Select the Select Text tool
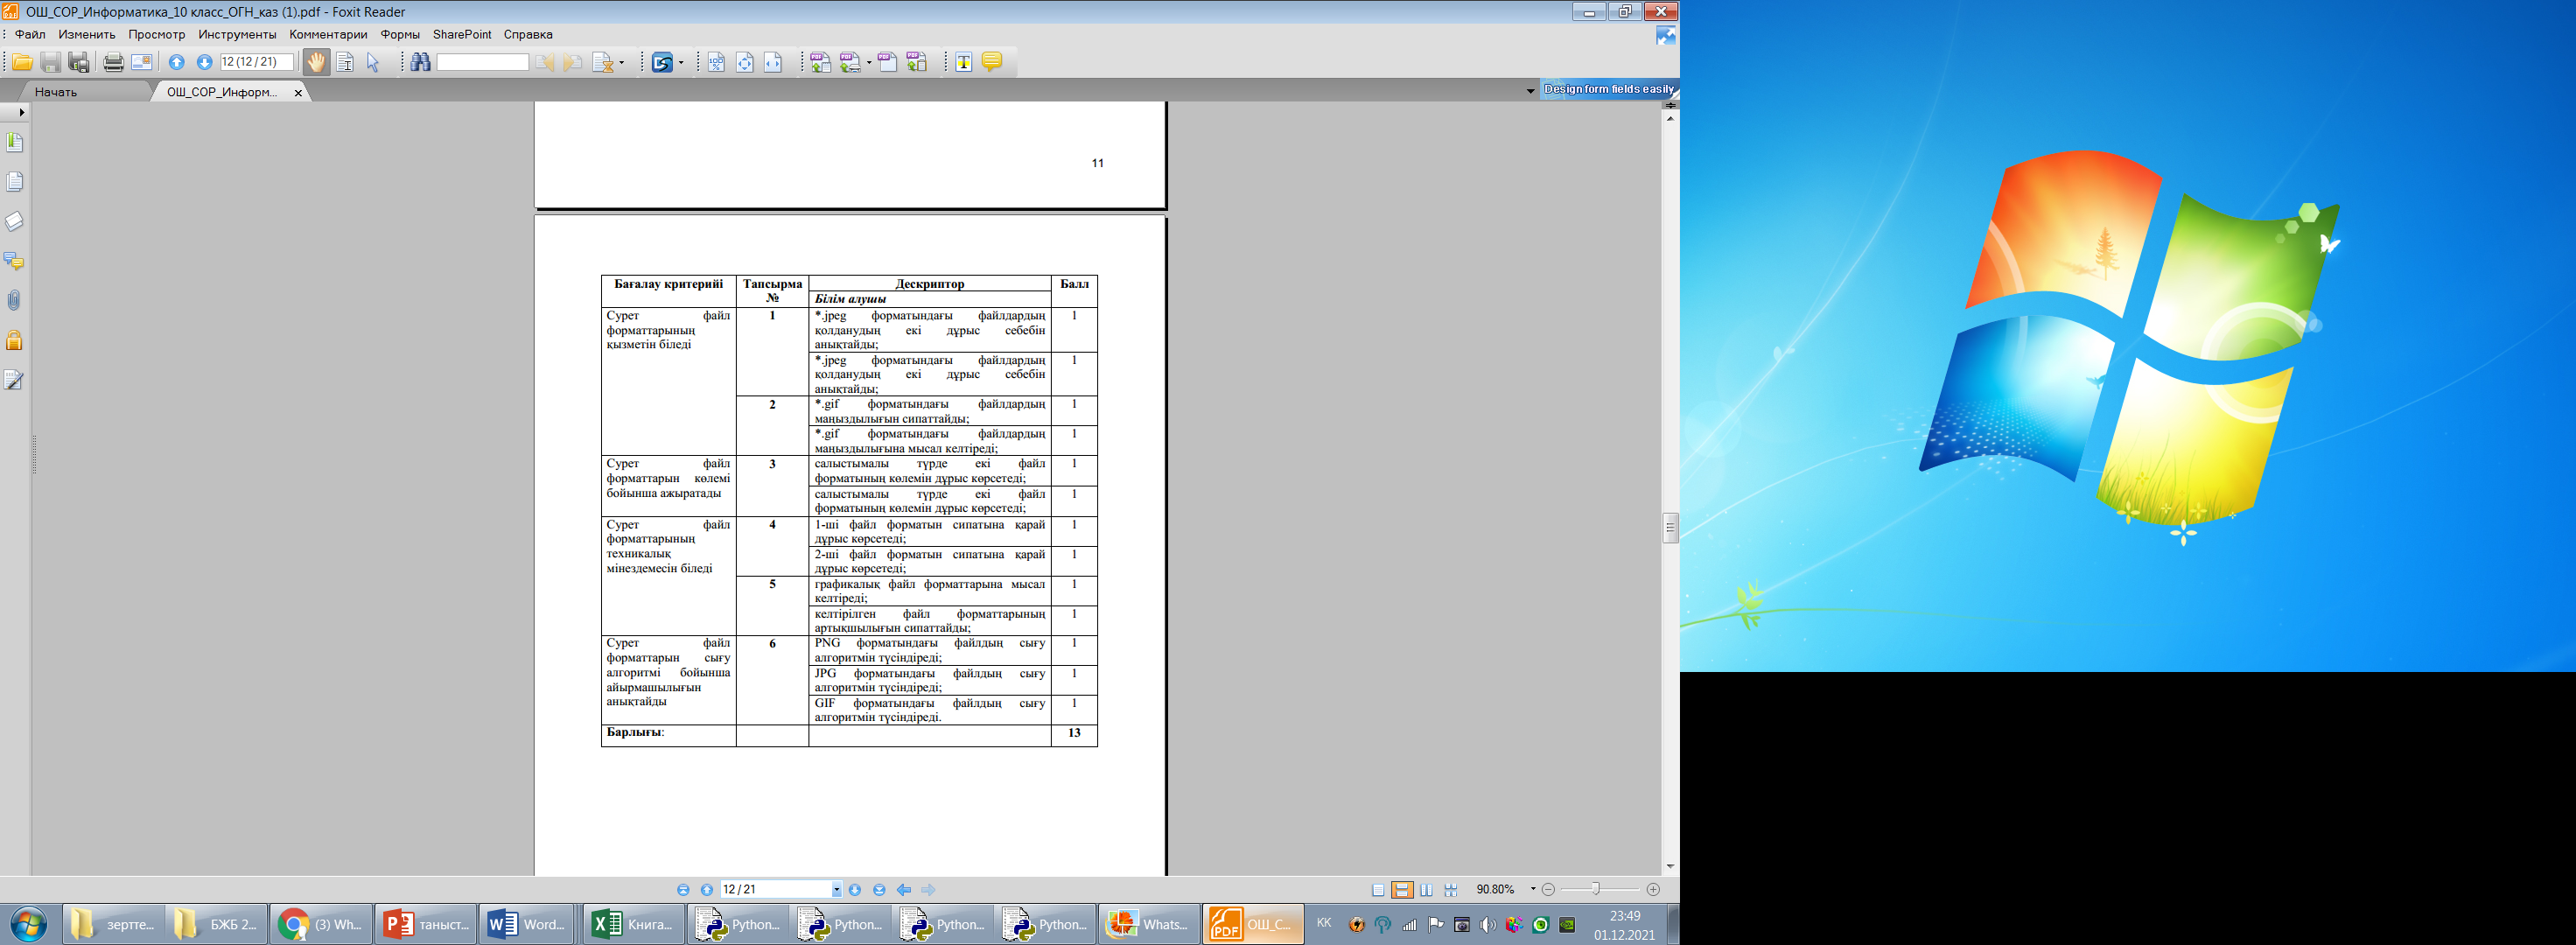The width and height of the screenshot is (2576, 945). [345, 63]
